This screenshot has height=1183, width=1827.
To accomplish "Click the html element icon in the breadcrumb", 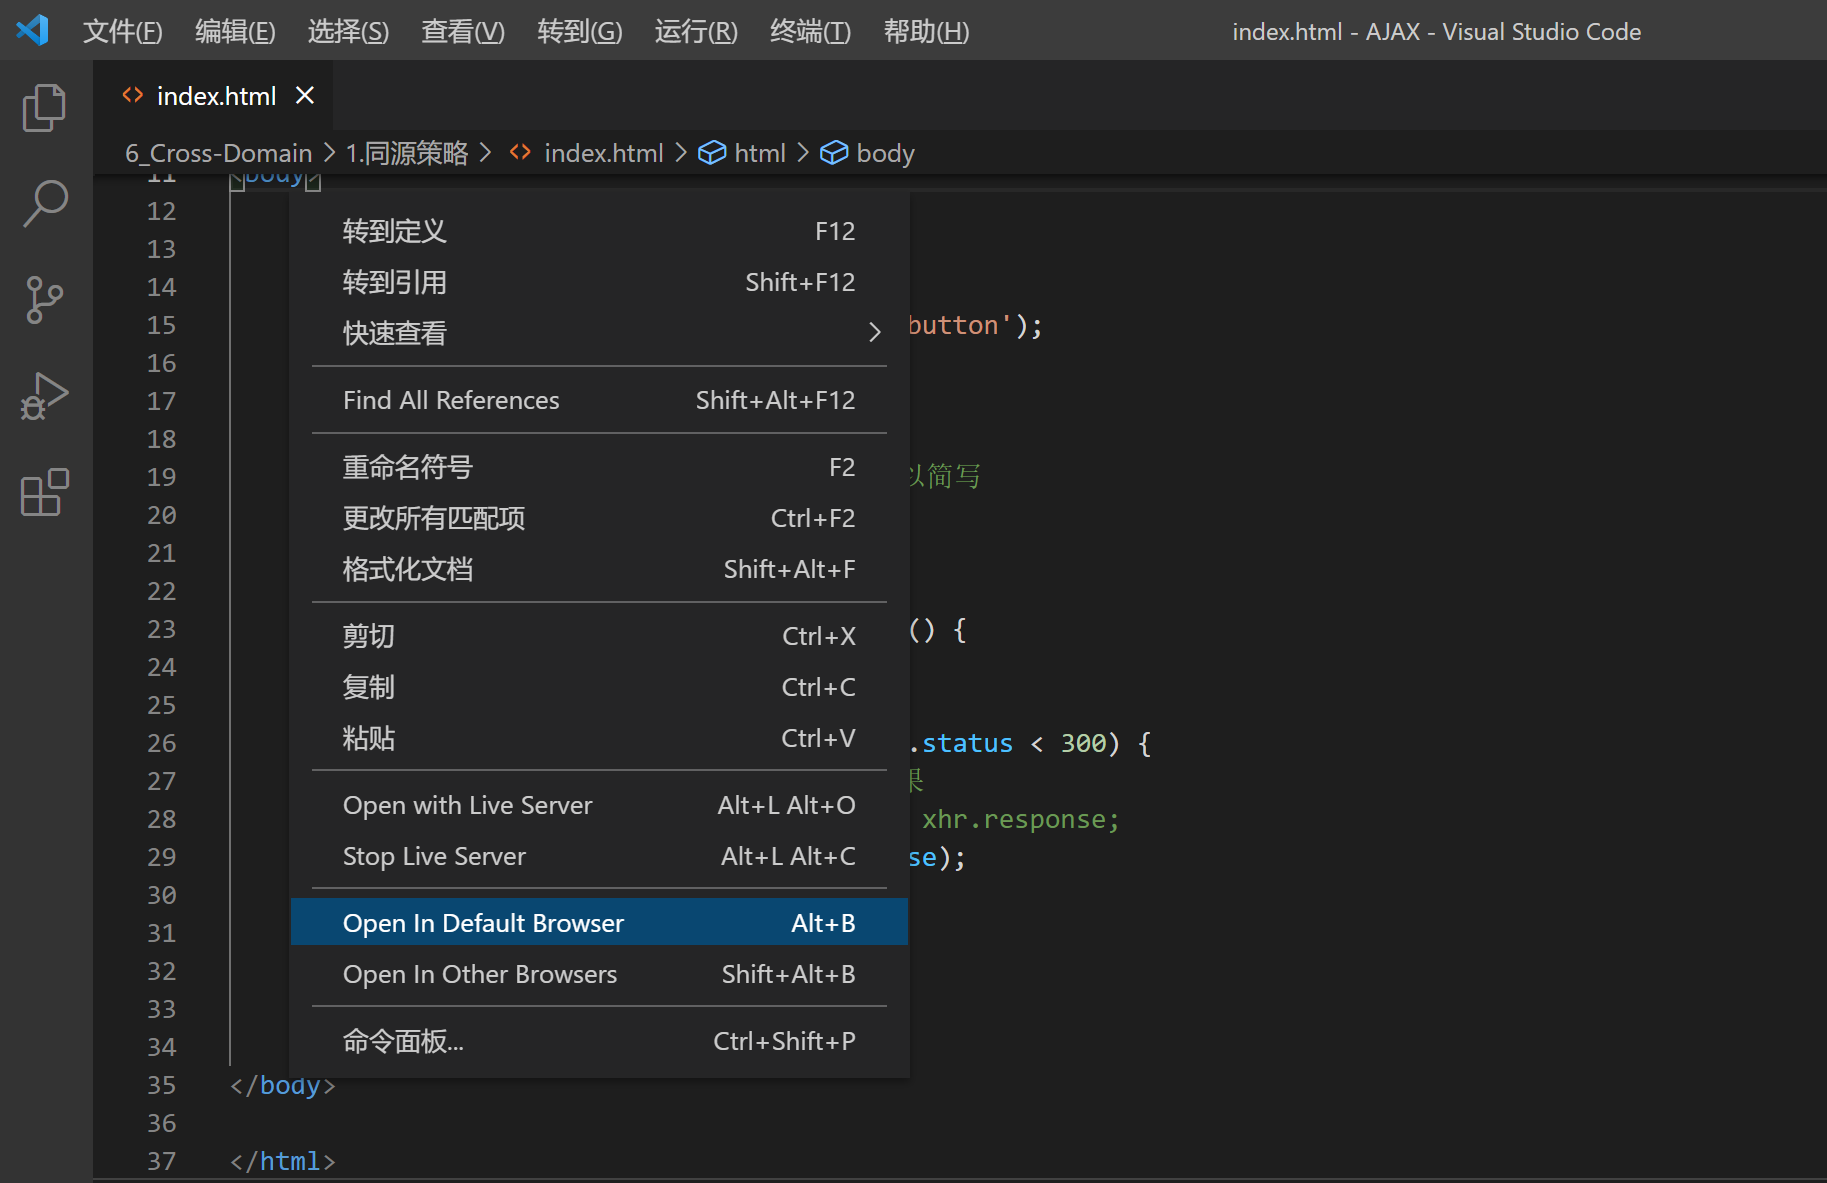I will tap(712, 152).
